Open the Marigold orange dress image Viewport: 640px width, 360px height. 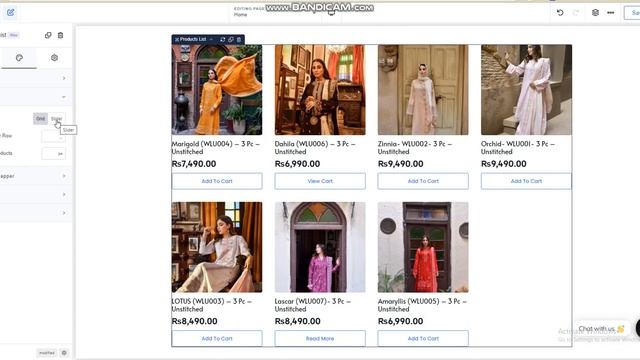pyautogui.click(x=217, y=90)
